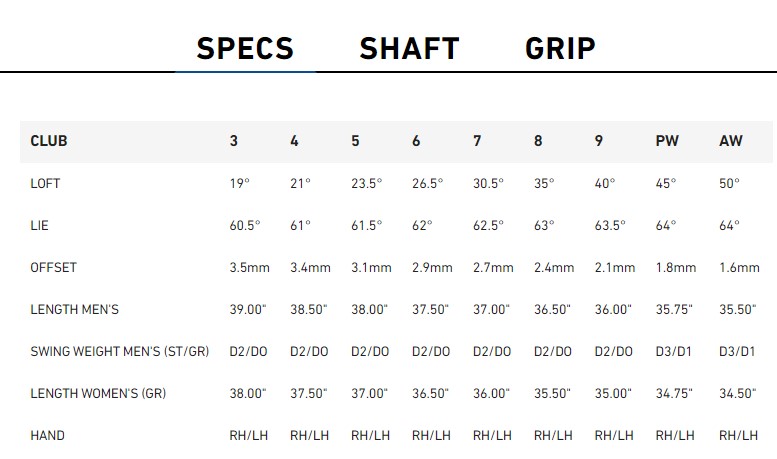Click the HAND row label
The width and height of the screenshot is (777, 459).
click(47, 436)
